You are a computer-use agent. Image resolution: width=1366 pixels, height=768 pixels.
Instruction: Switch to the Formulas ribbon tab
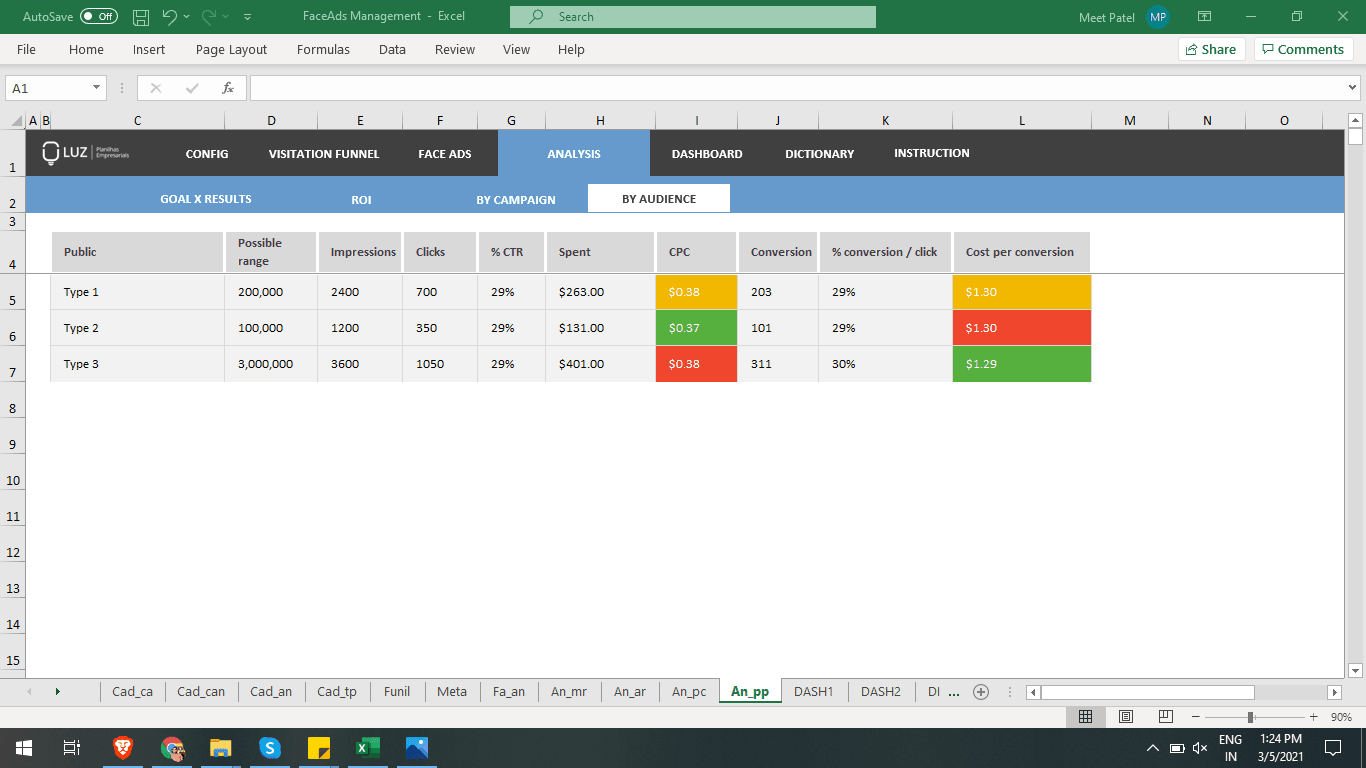pyautogui.click(x=323, y=49)
